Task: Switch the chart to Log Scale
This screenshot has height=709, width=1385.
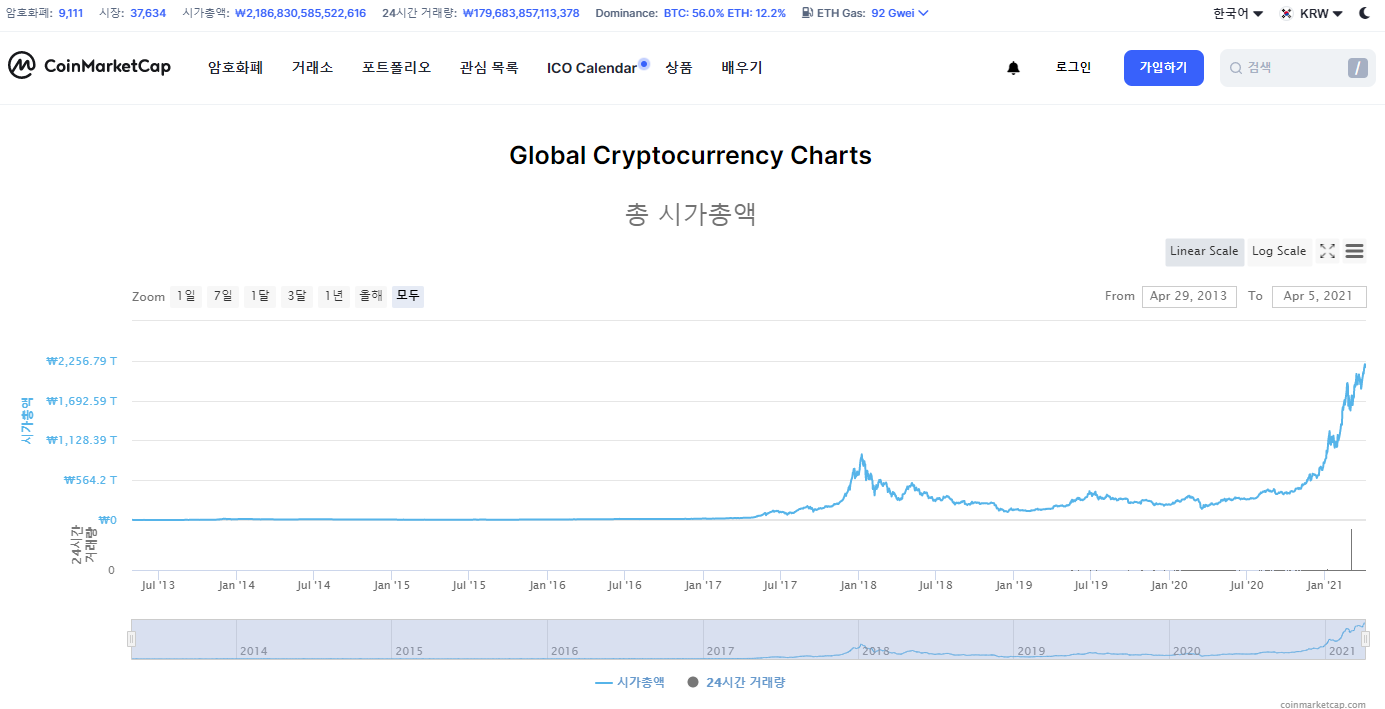Action: [x=1278, y=252]
